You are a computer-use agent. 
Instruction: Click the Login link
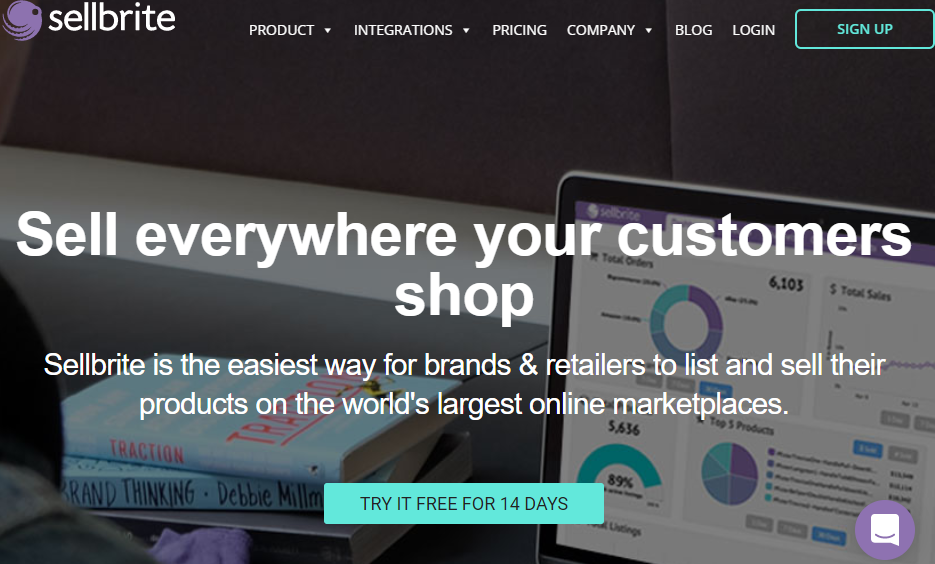click(754, 30)
